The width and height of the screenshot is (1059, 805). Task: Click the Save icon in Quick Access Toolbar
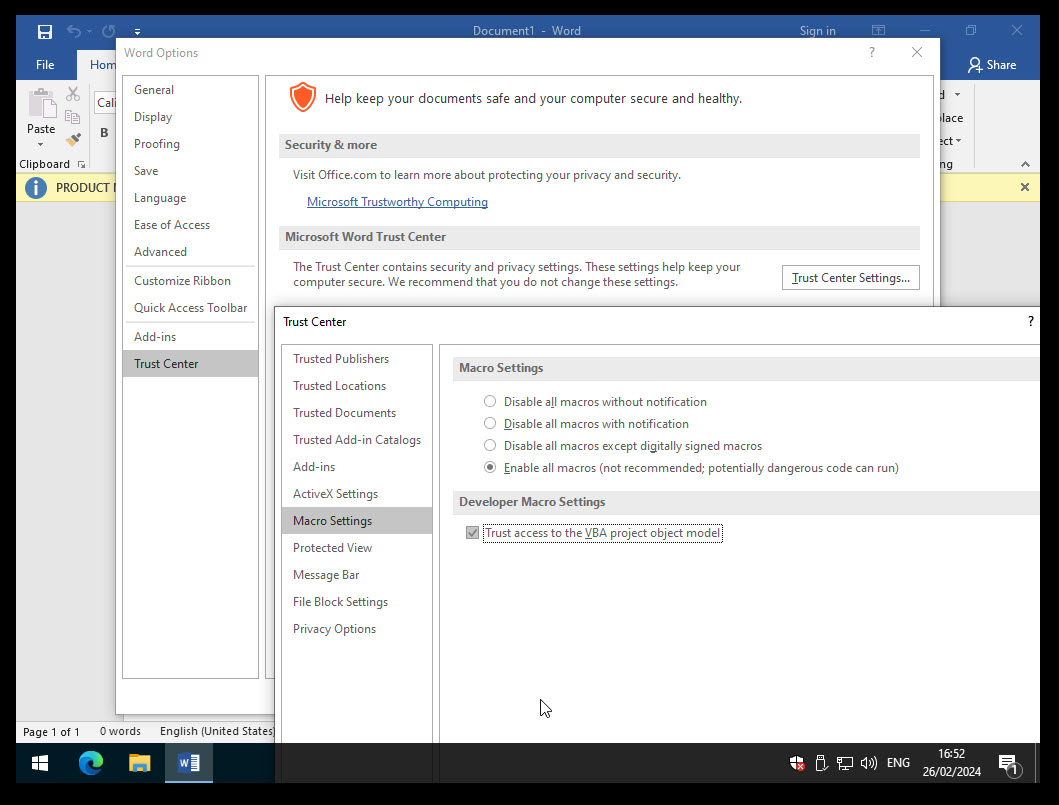pos(44,31)
